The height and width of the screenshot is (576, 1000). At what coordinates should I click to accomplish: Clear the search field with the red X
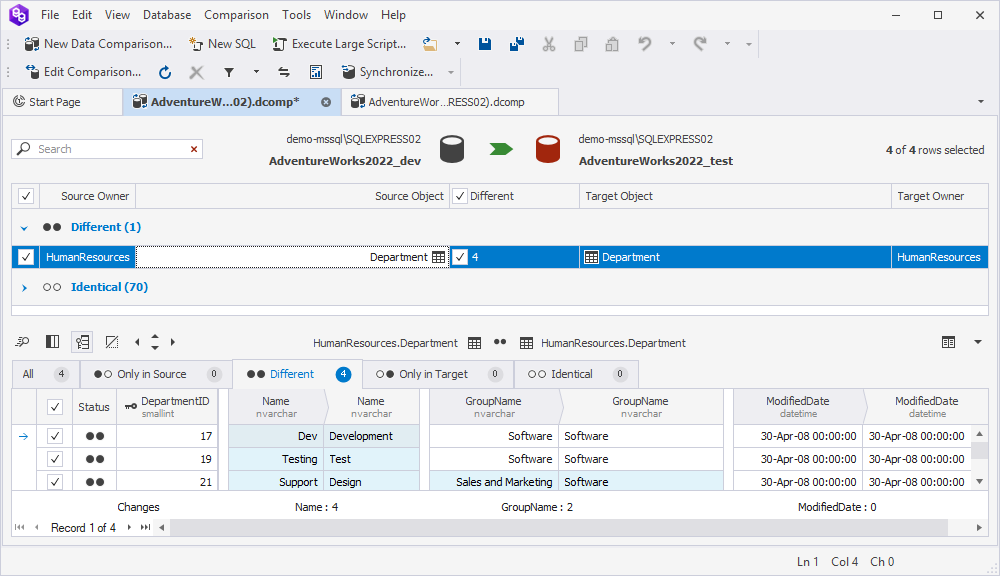click(194, 149)
